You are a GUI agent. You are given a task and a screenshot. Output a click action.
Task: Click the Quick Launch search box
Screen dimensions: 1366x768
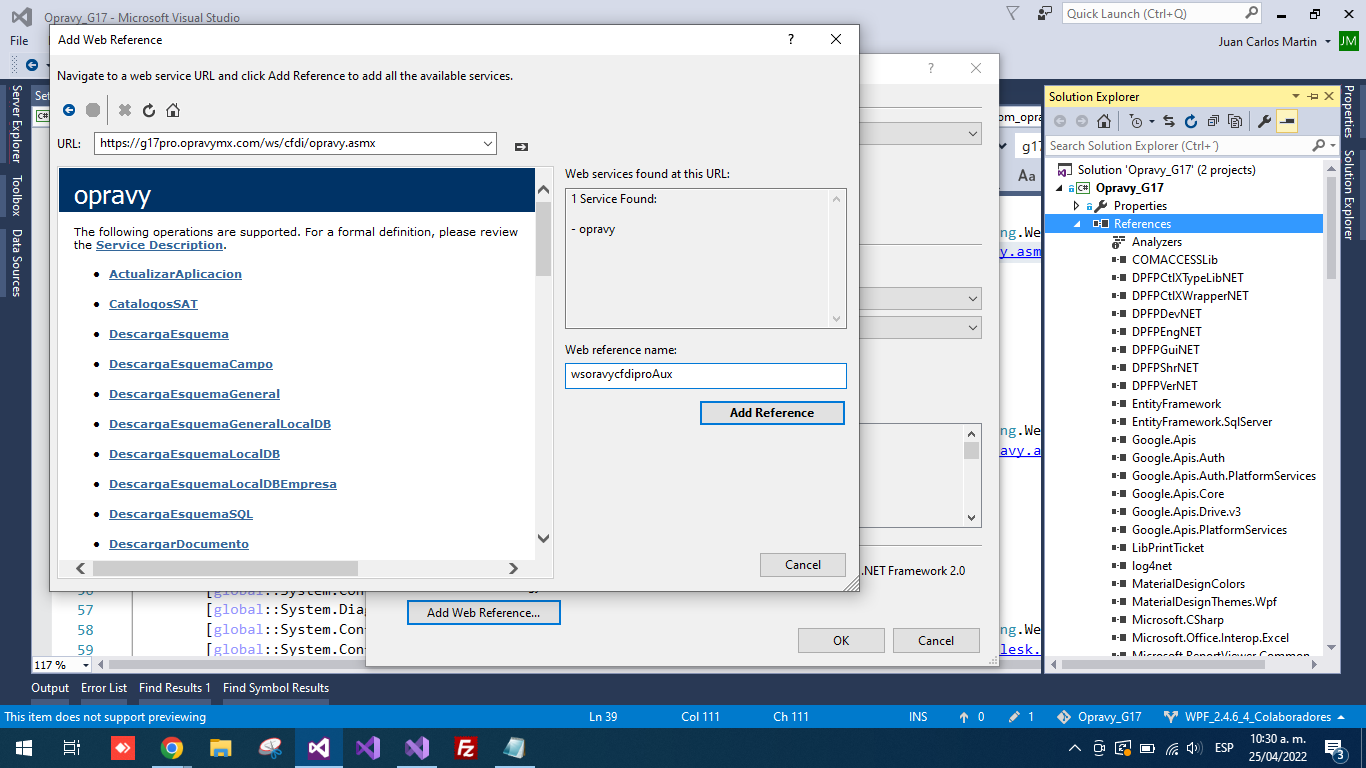(x=1163, y=13)
